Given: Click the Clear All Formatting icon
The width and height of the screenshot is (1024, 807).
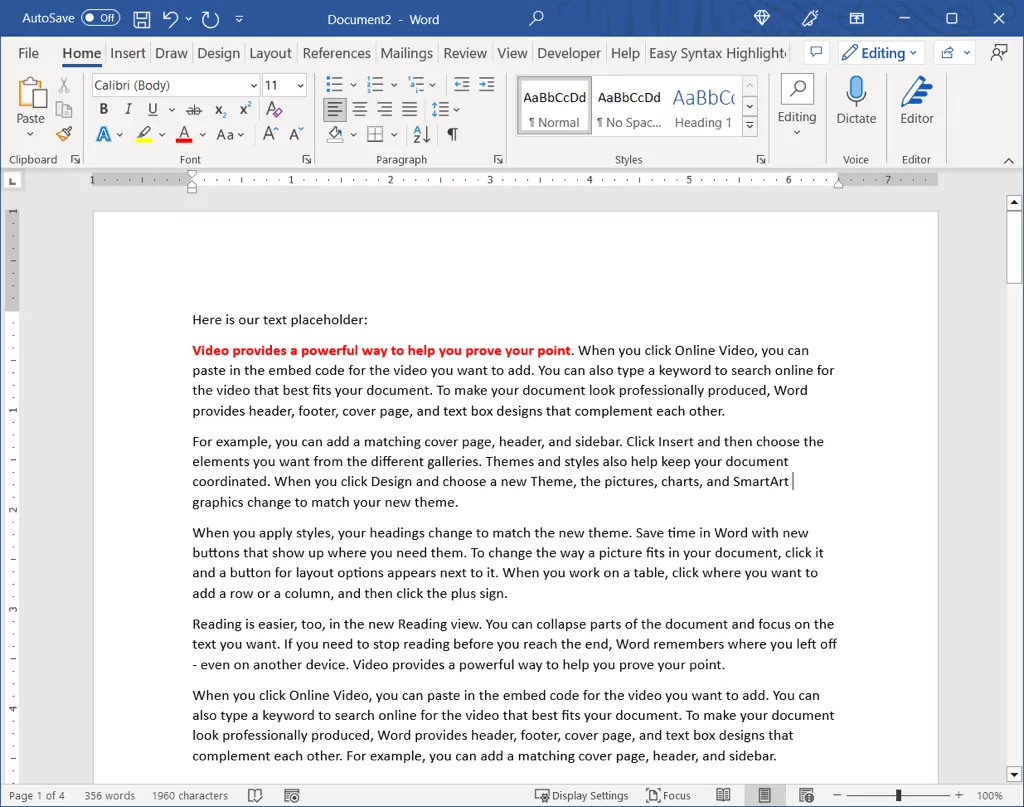Looking at the screenshot, I should (274, 109).
